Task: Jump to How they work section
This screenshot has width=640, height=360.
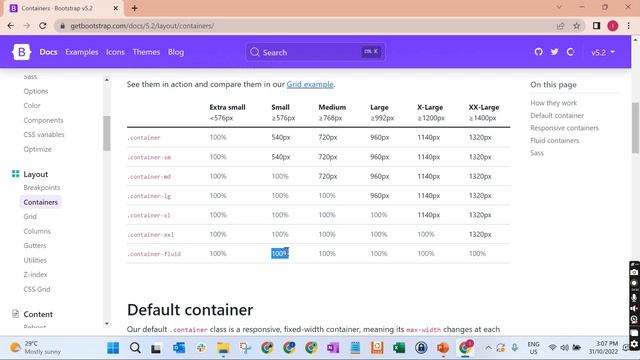Action: (553, 103)
